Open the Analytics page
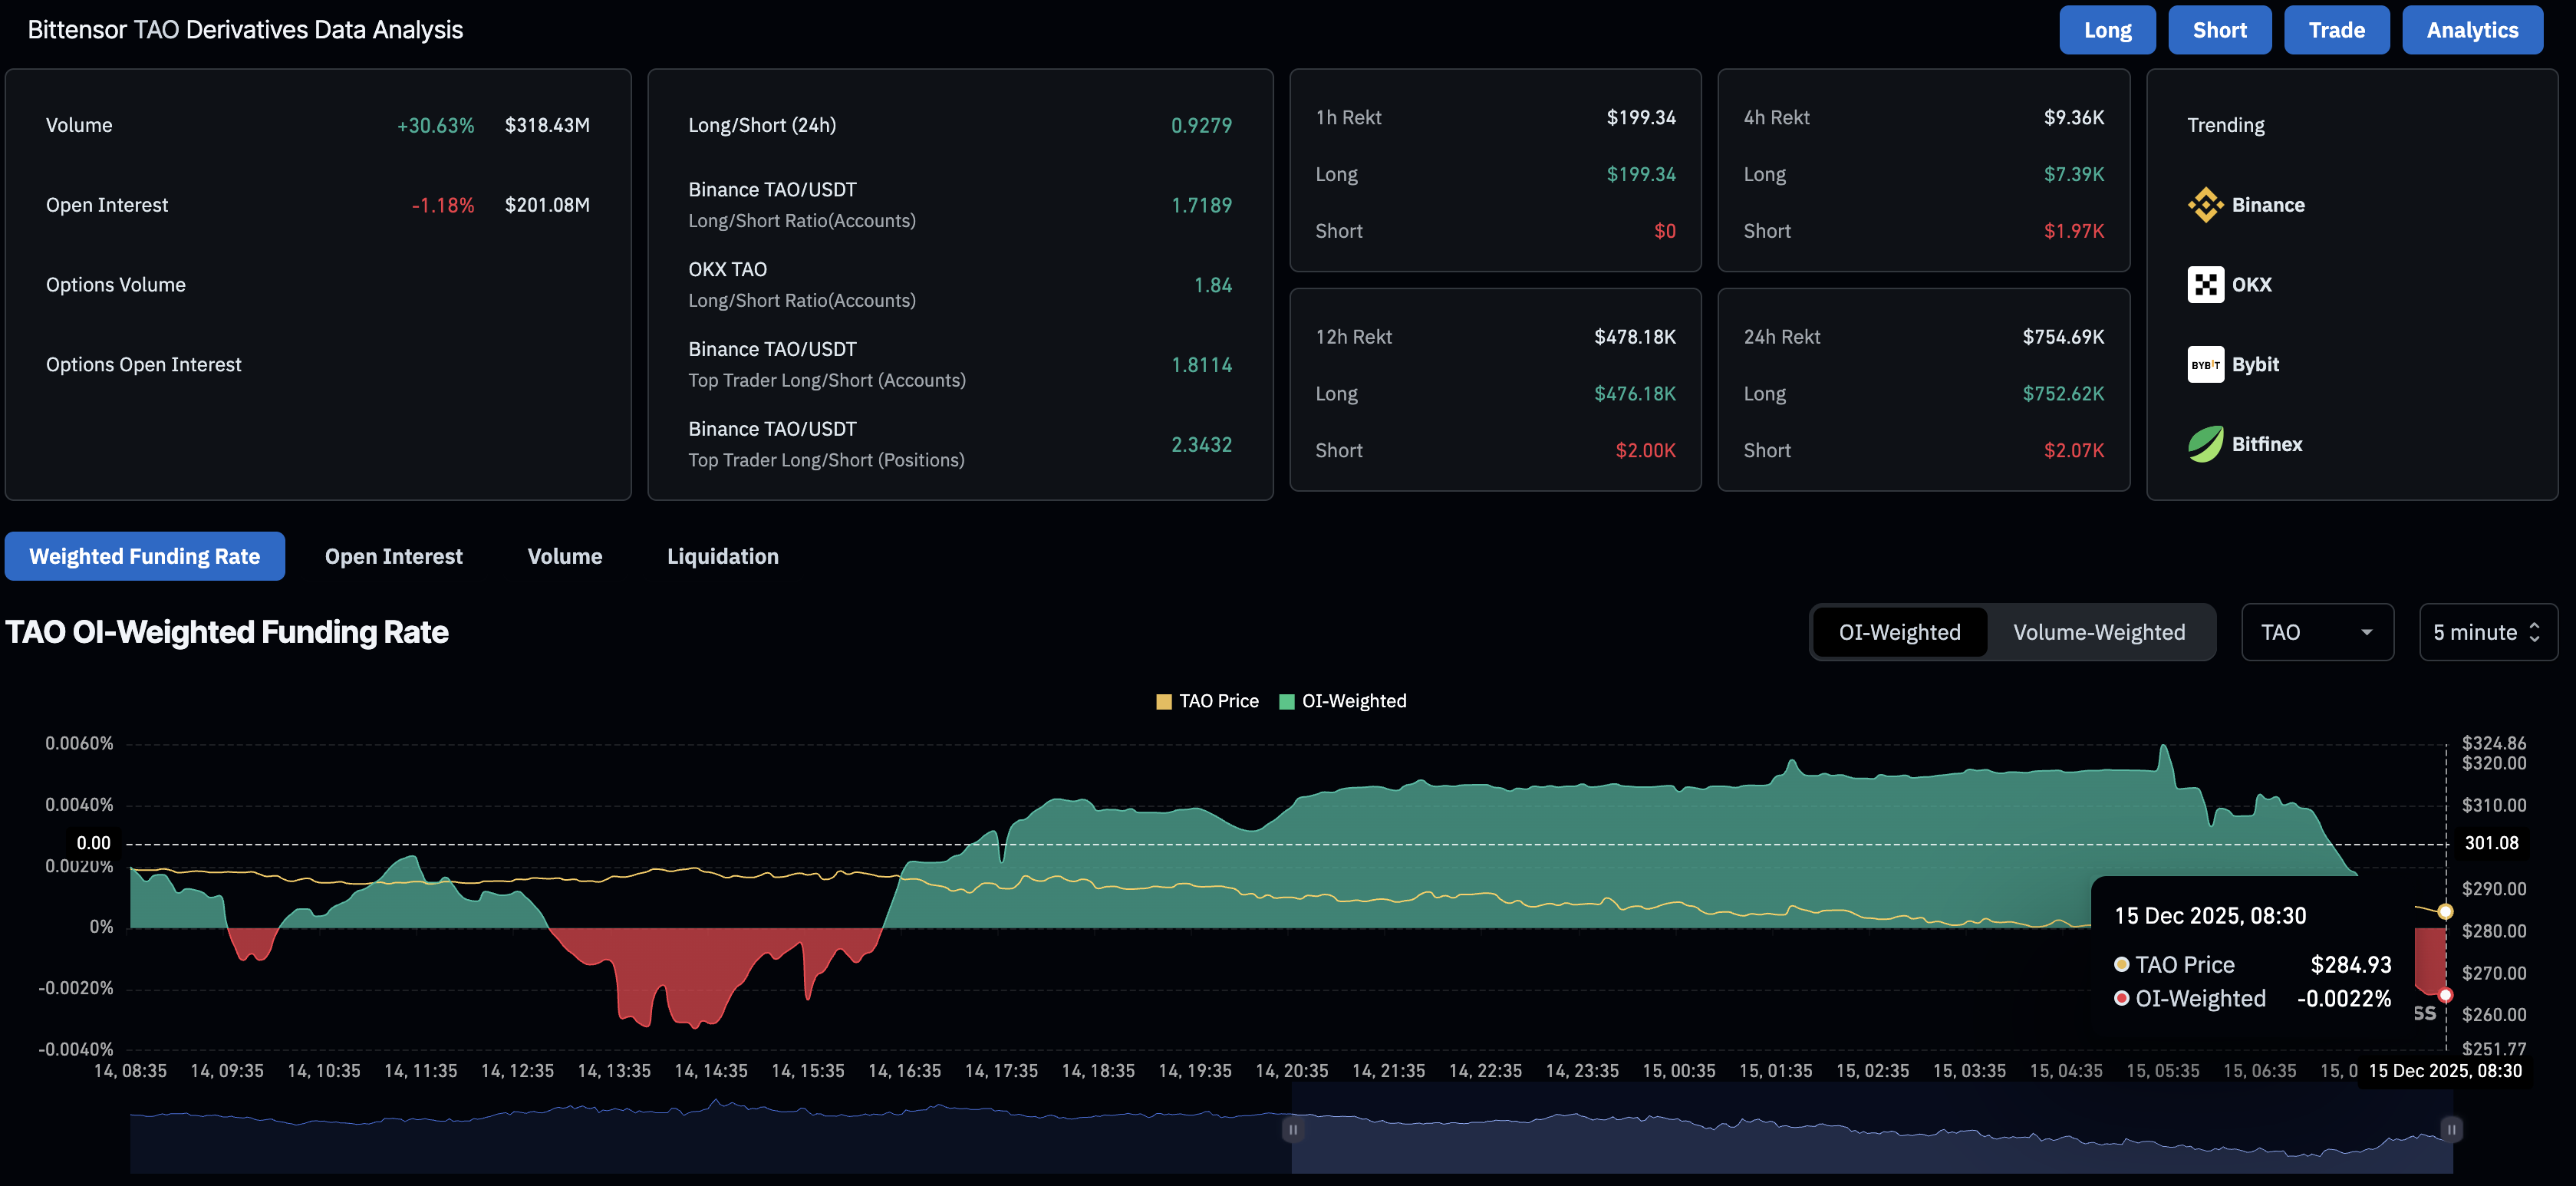 [x=2472, y=29]
